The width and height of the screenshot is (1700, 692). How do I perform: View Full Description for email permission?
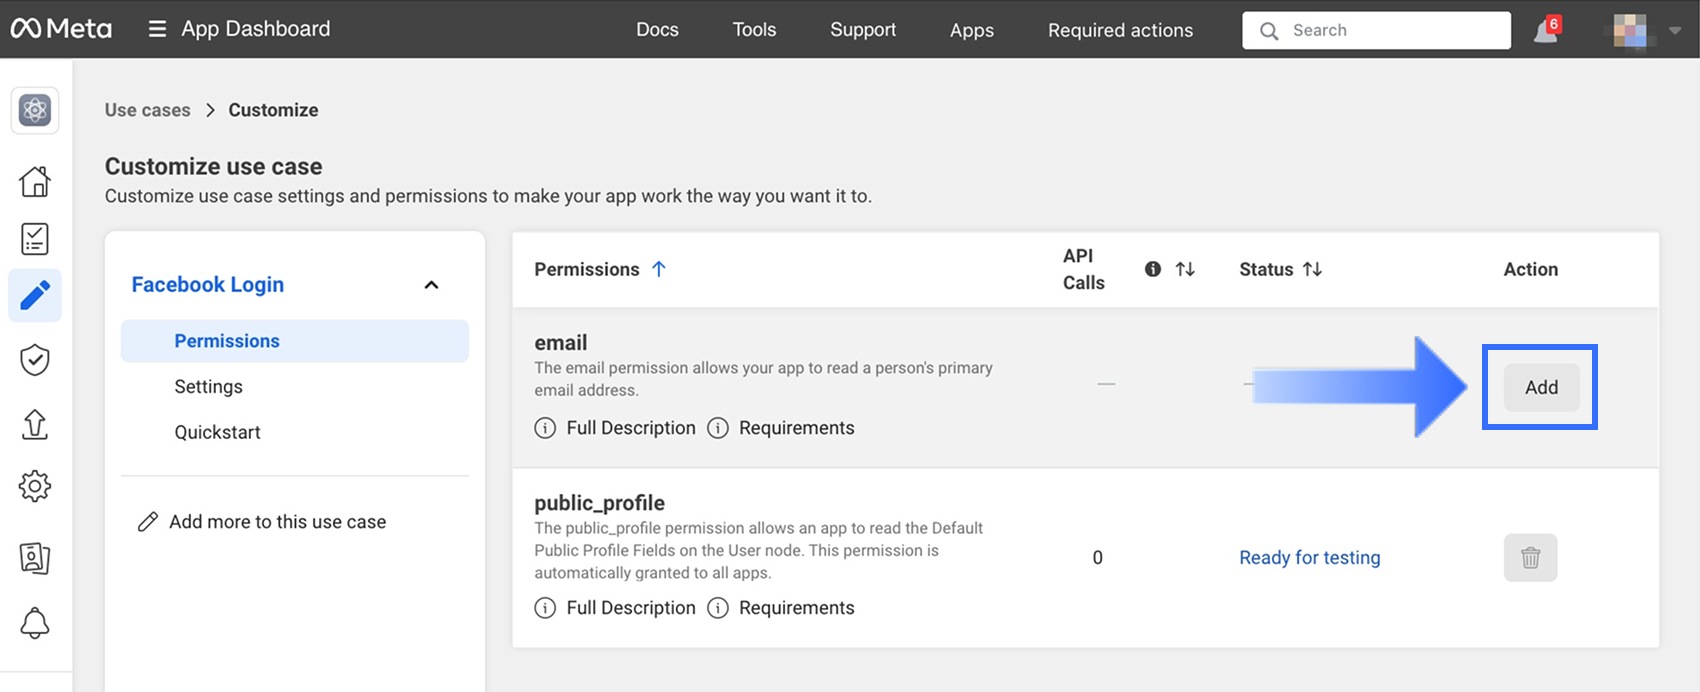pos(630,428)
